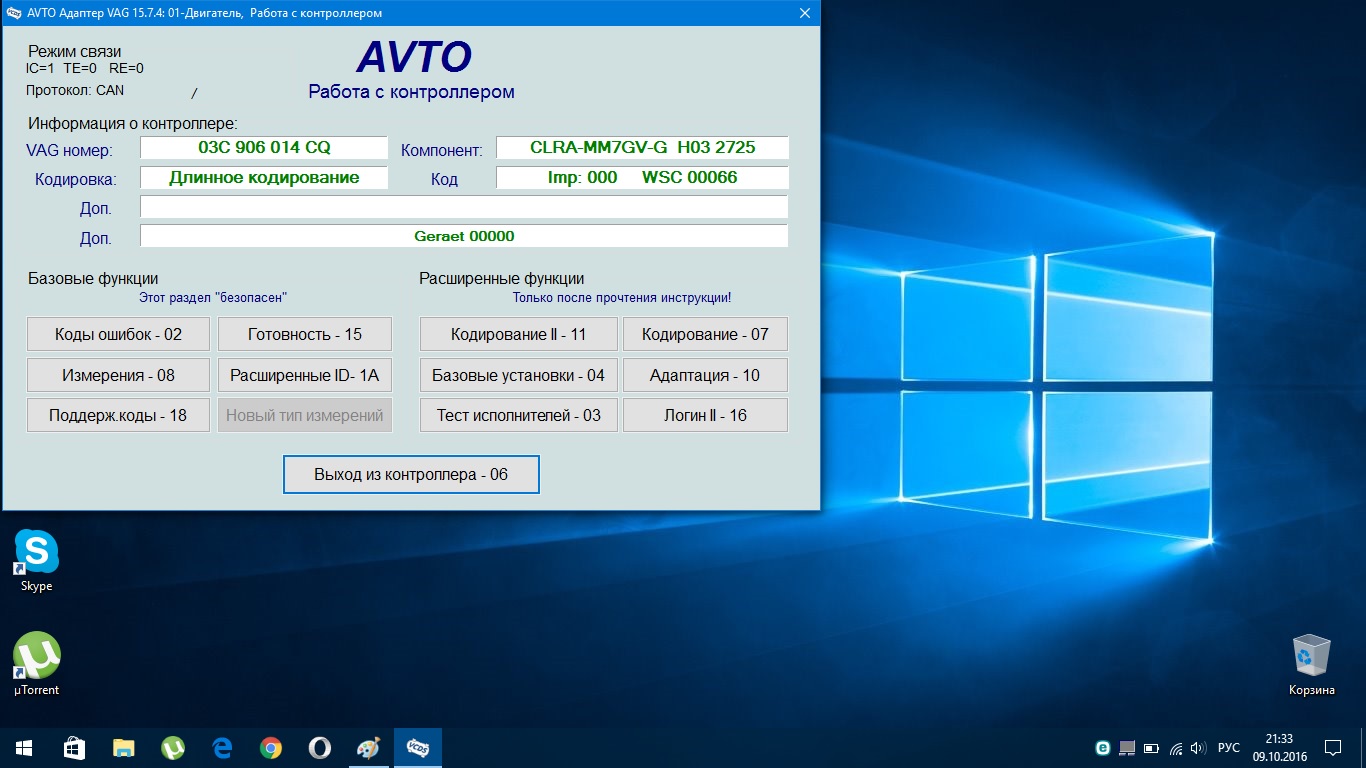1366x768 pixels.
Task: Open the Action Center notifications icon
Action: [1332, 747]
